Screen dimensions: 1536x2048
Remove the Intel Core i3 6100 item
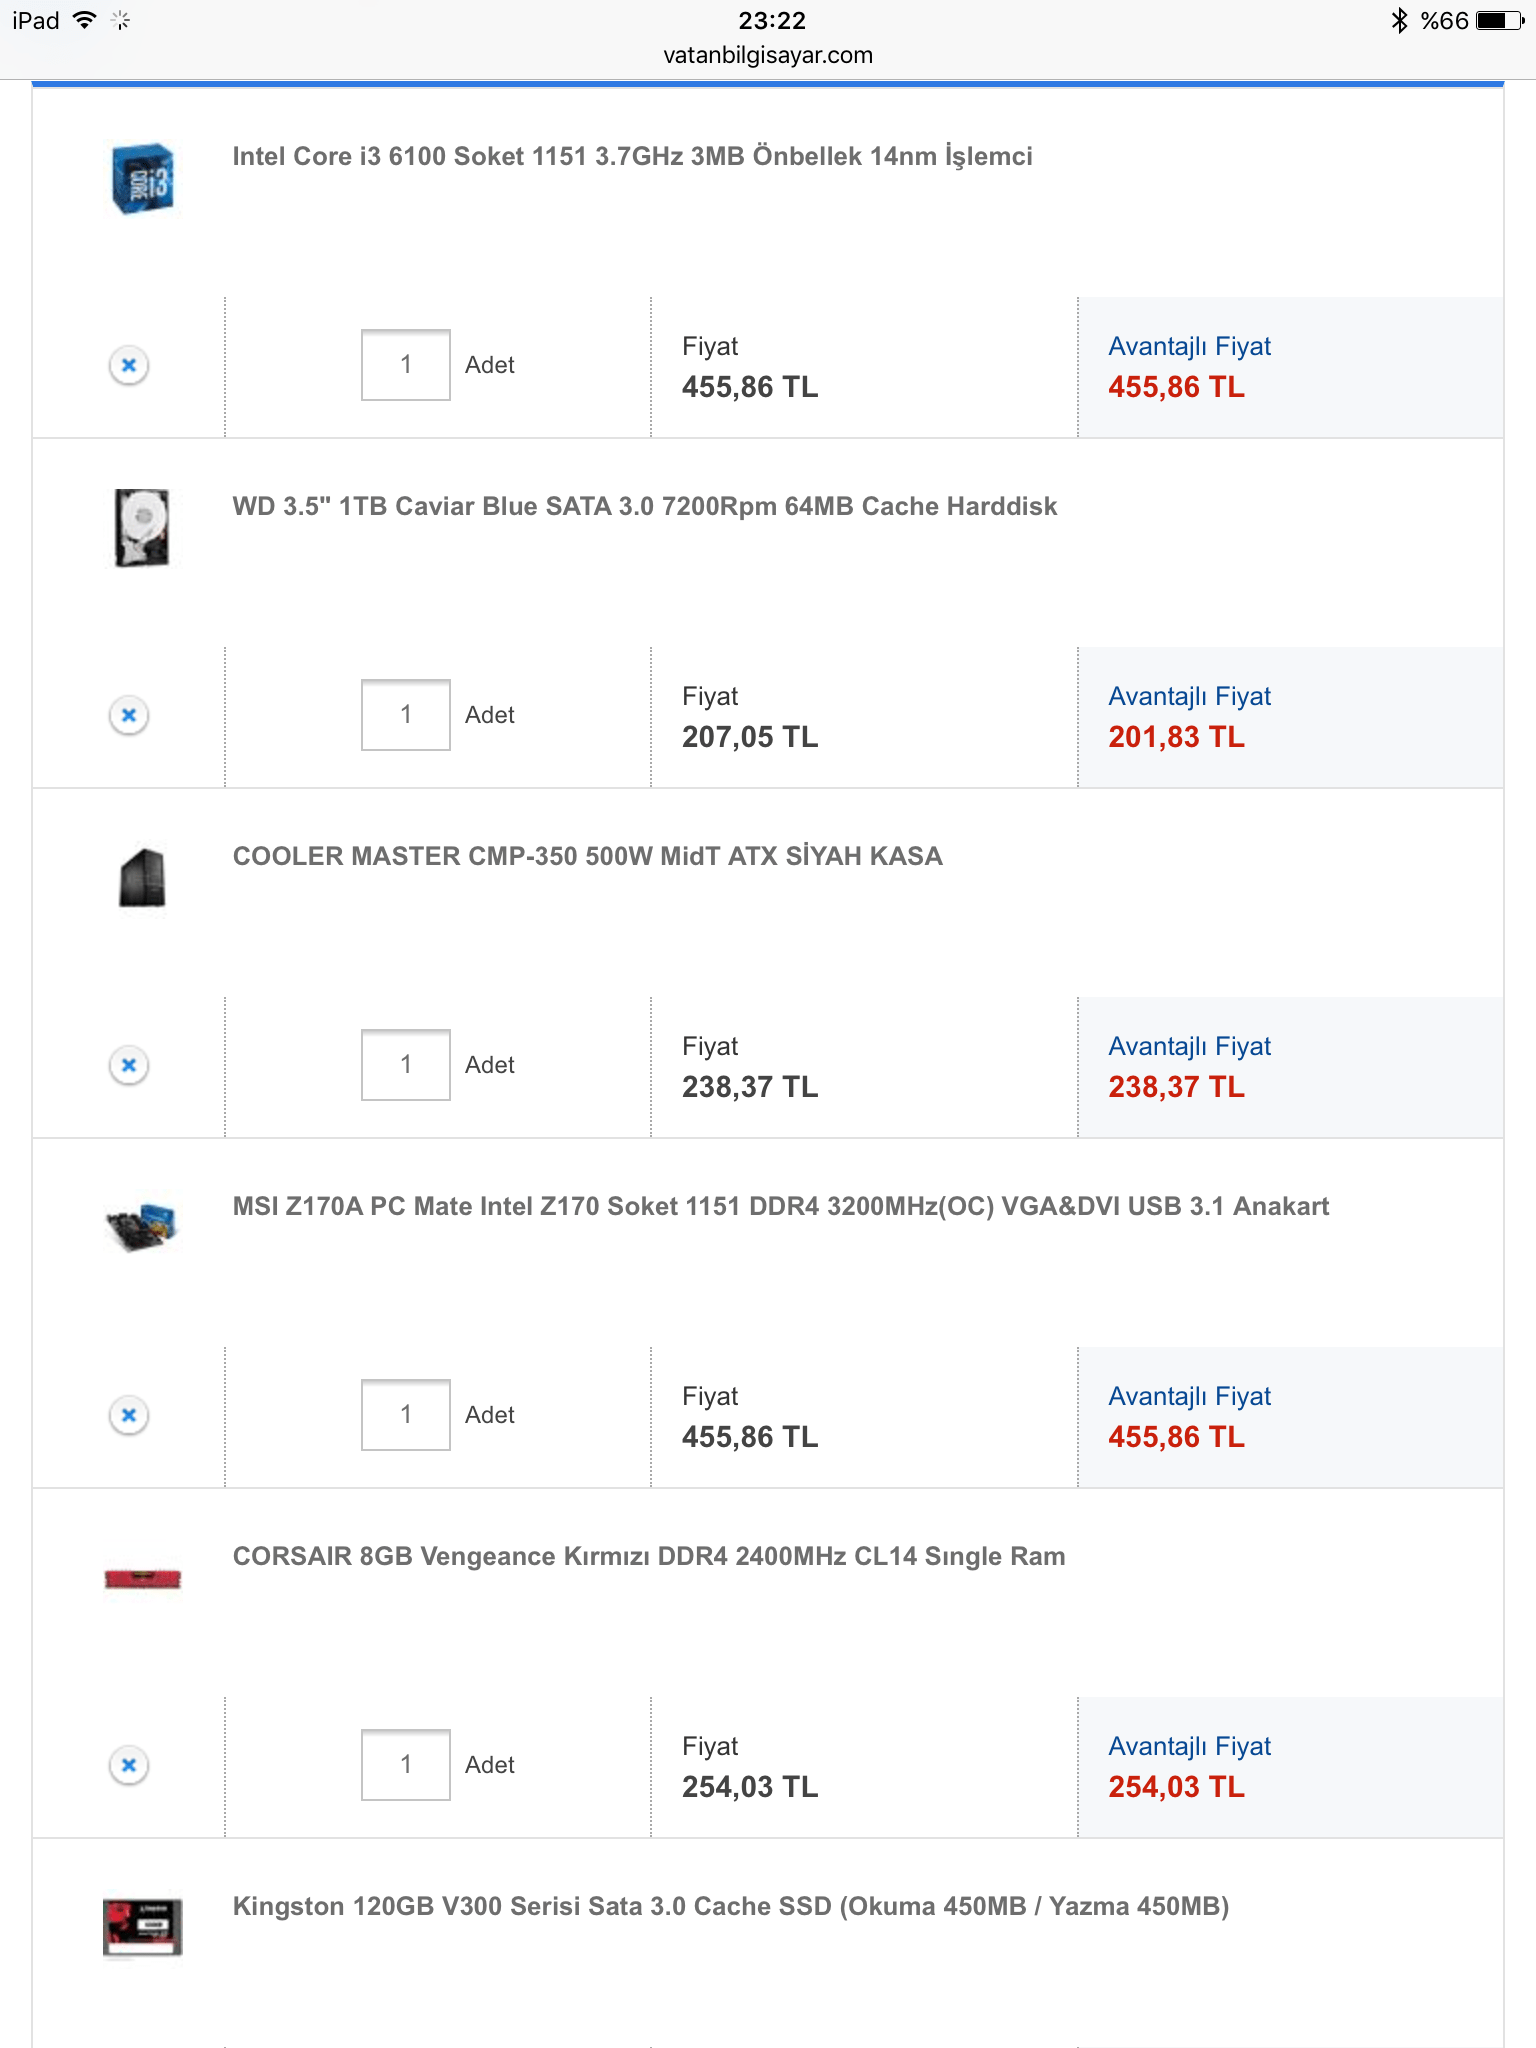[129, 365]
